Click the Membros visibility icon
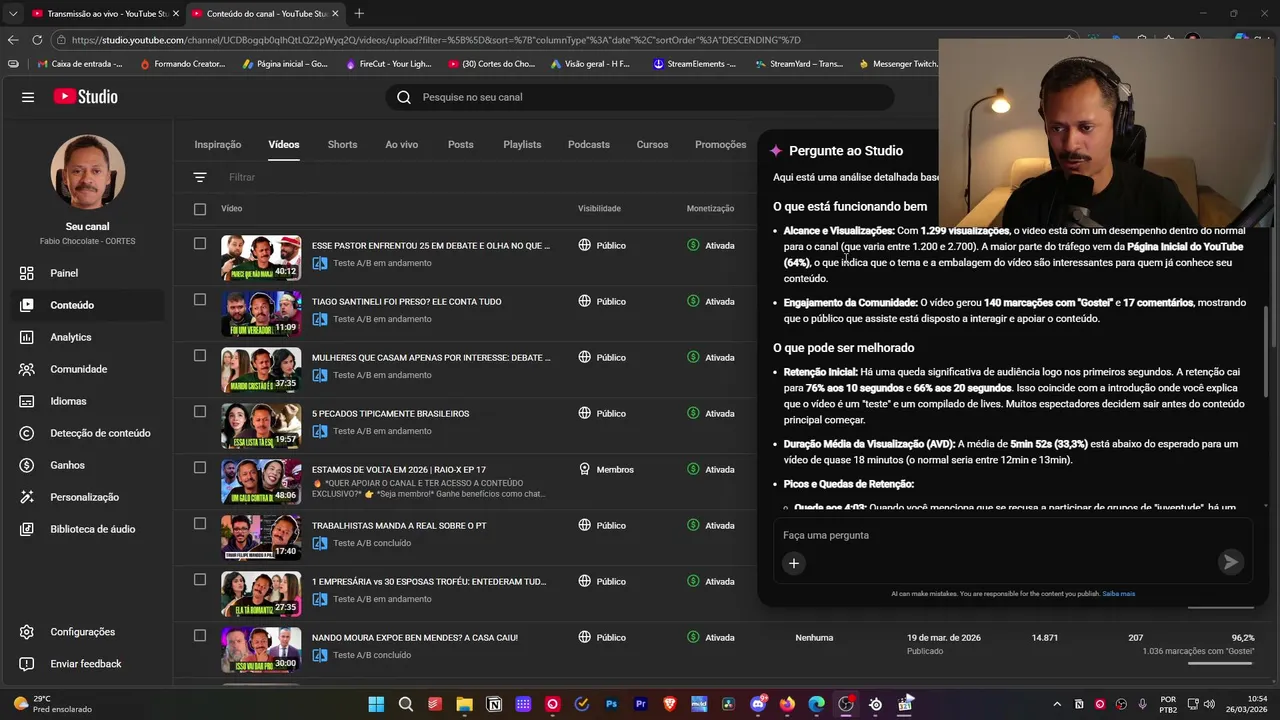The height and width of the screenshot is (720, 1280). [585, 469]
